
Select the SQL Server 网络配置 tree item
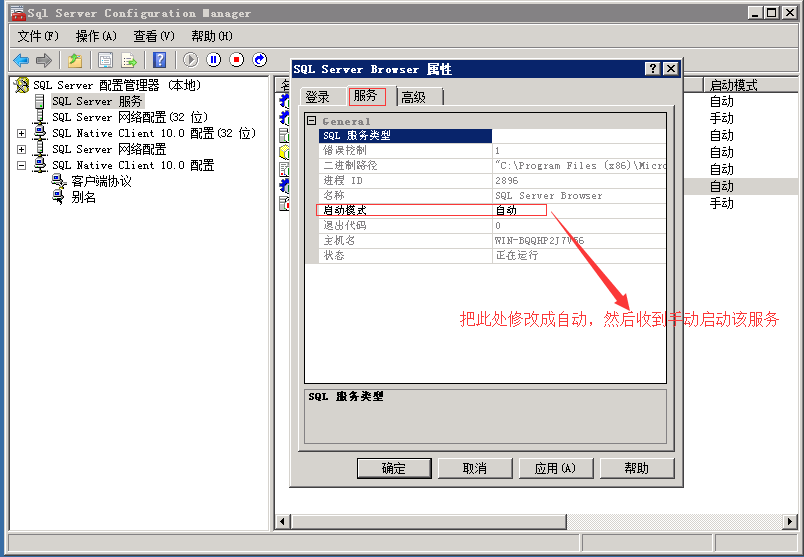point(109,149)
